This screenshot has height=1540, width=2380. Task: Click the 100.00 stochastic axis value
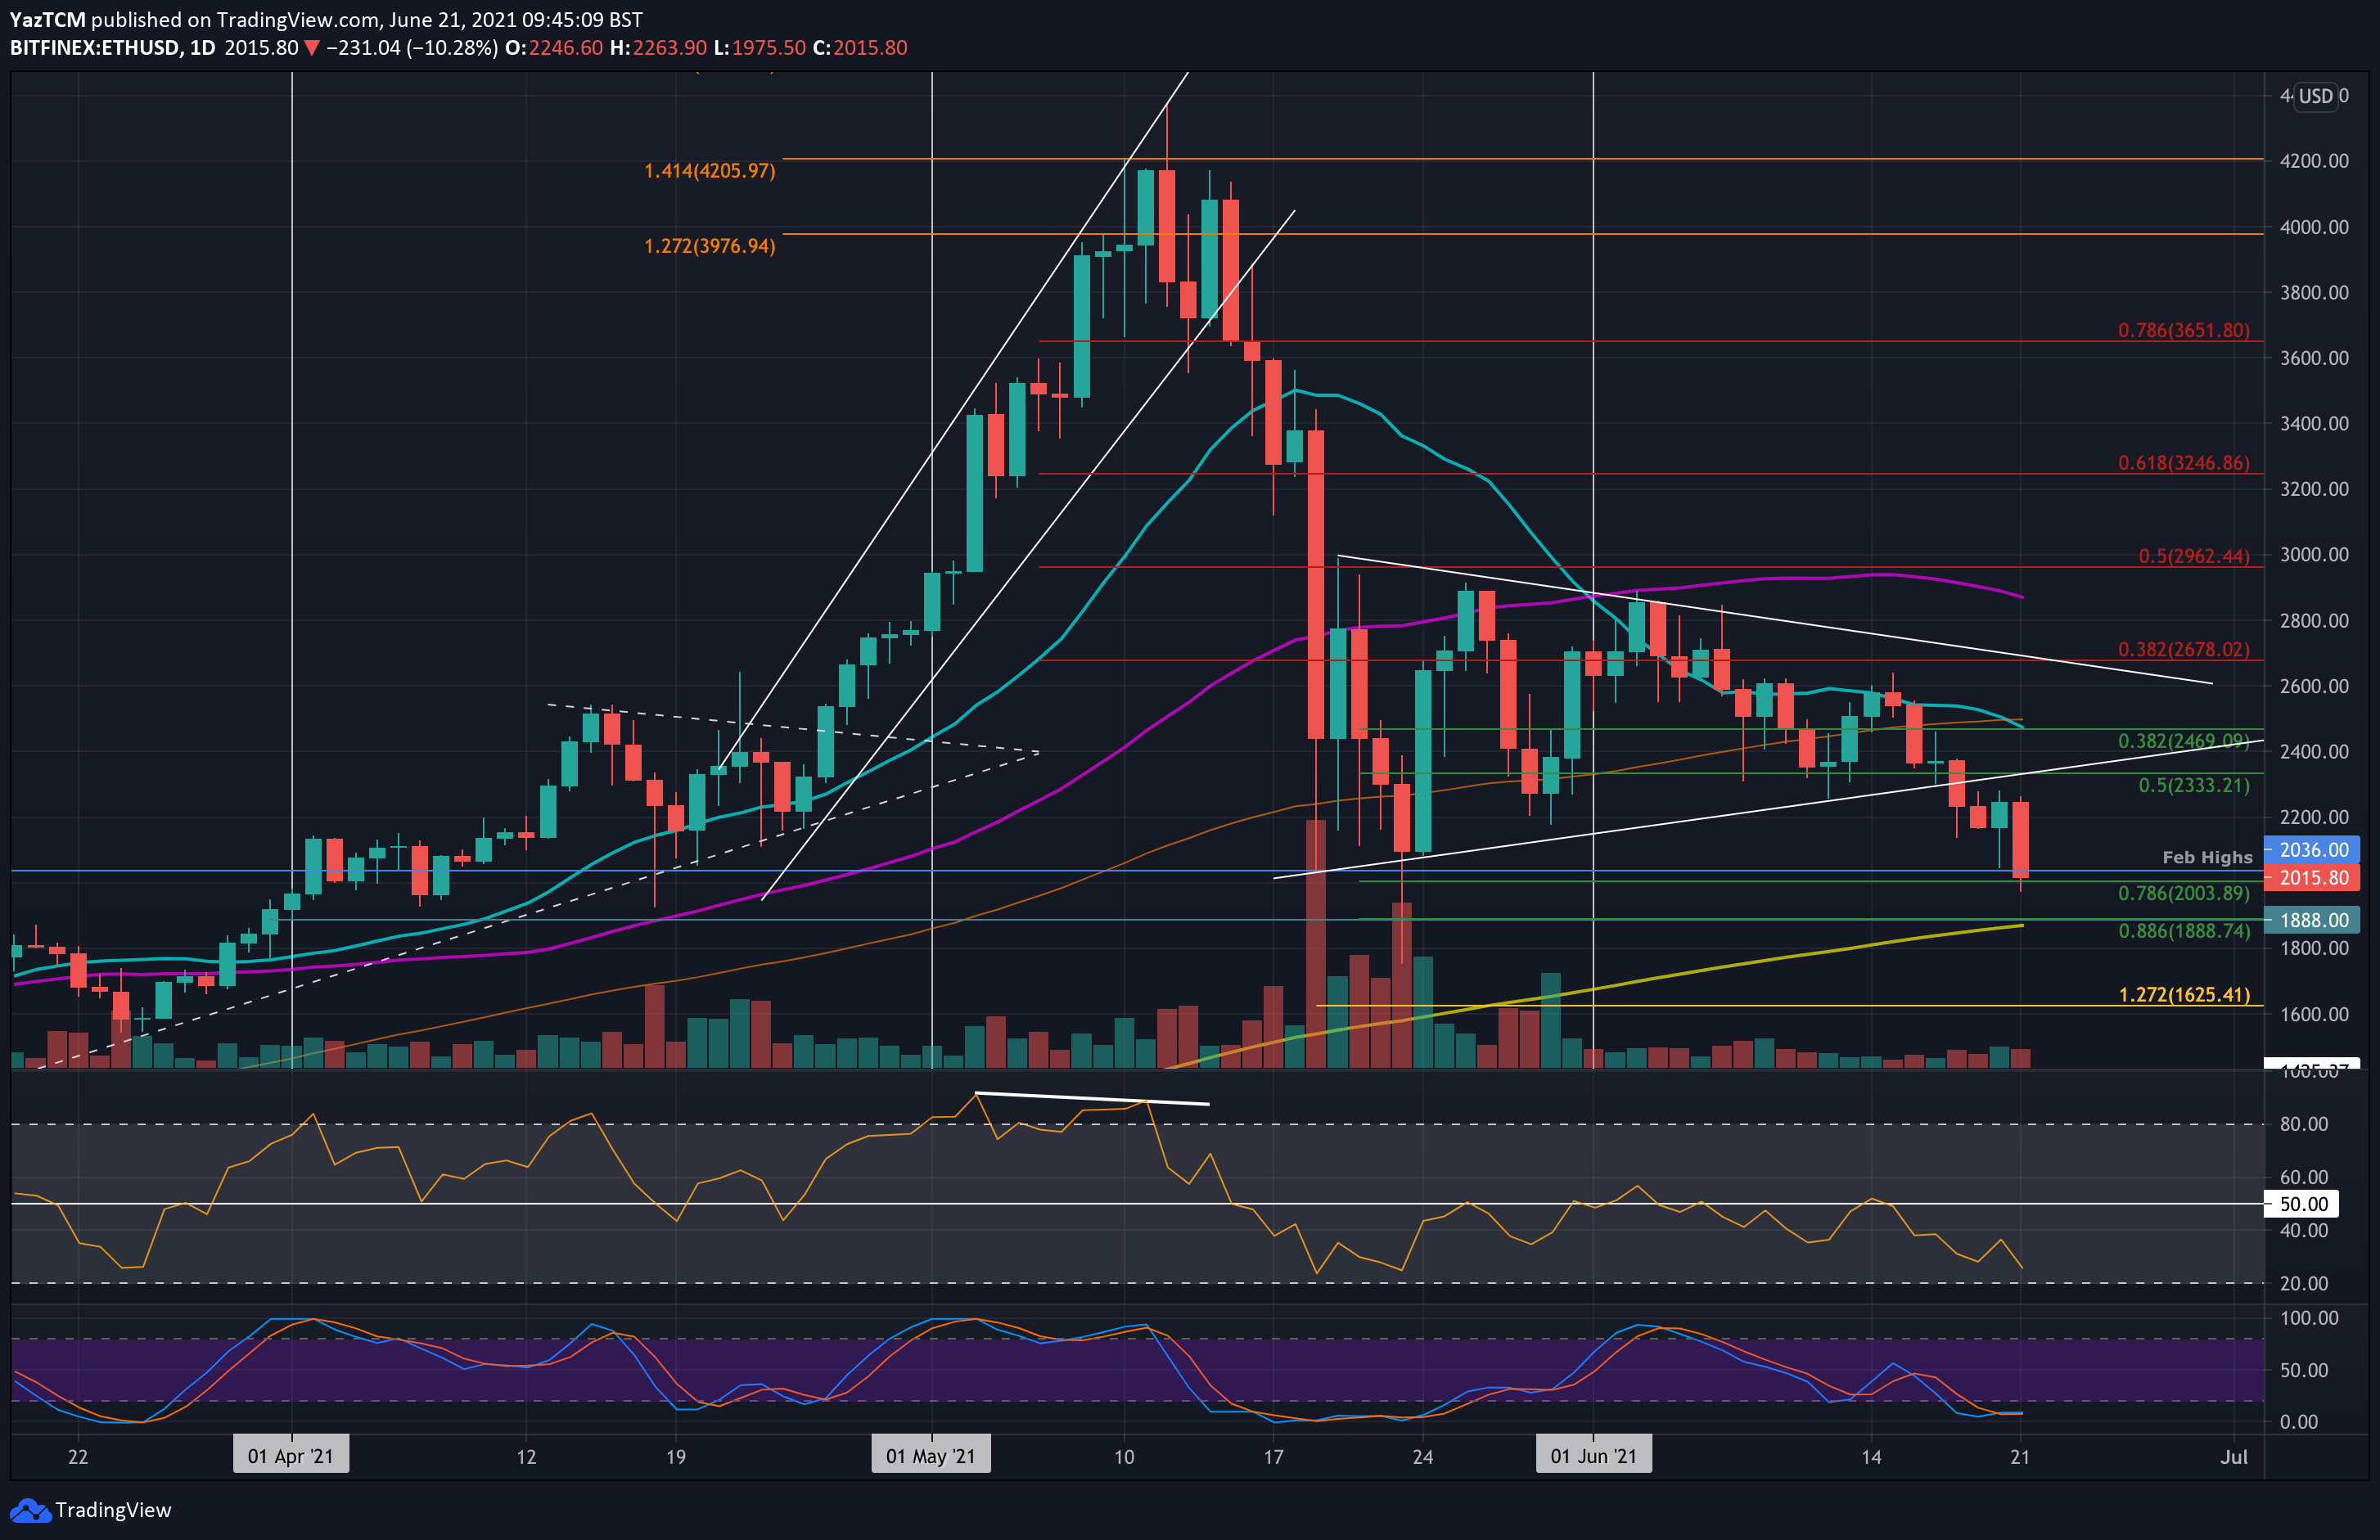click(x=2309, y=1318)
